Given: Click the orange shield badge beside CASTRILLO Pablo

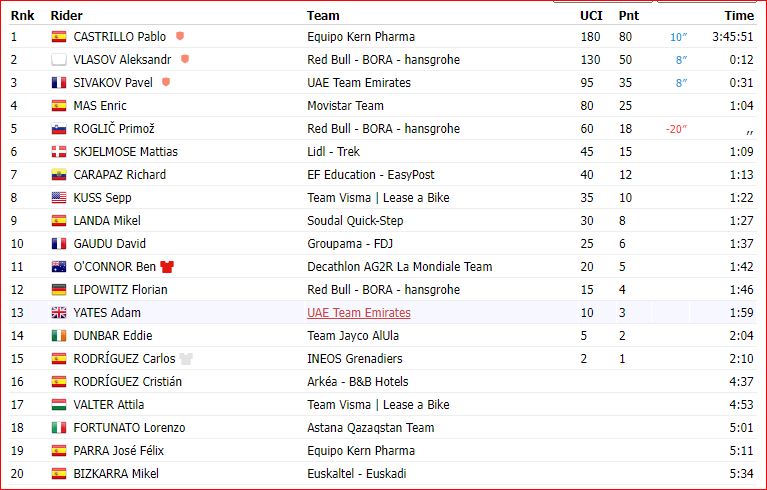Looking at the screenshot, I should coord(180,36).
